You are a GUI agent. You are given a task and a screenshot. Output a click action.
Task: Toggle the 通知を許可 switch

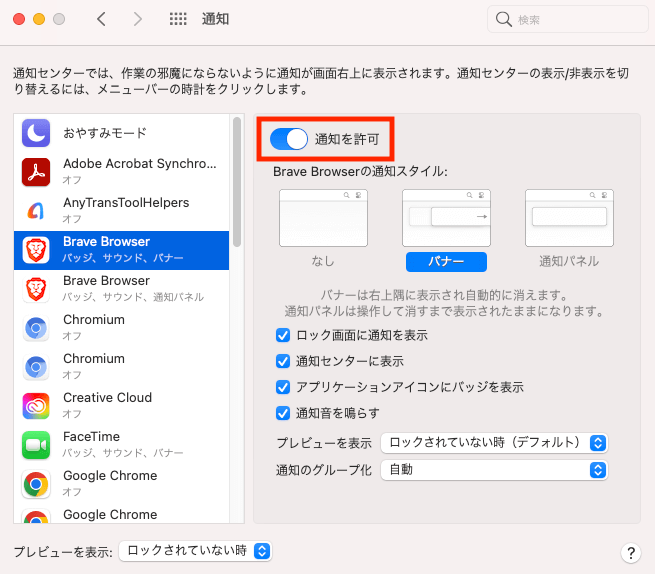point(289,139)
